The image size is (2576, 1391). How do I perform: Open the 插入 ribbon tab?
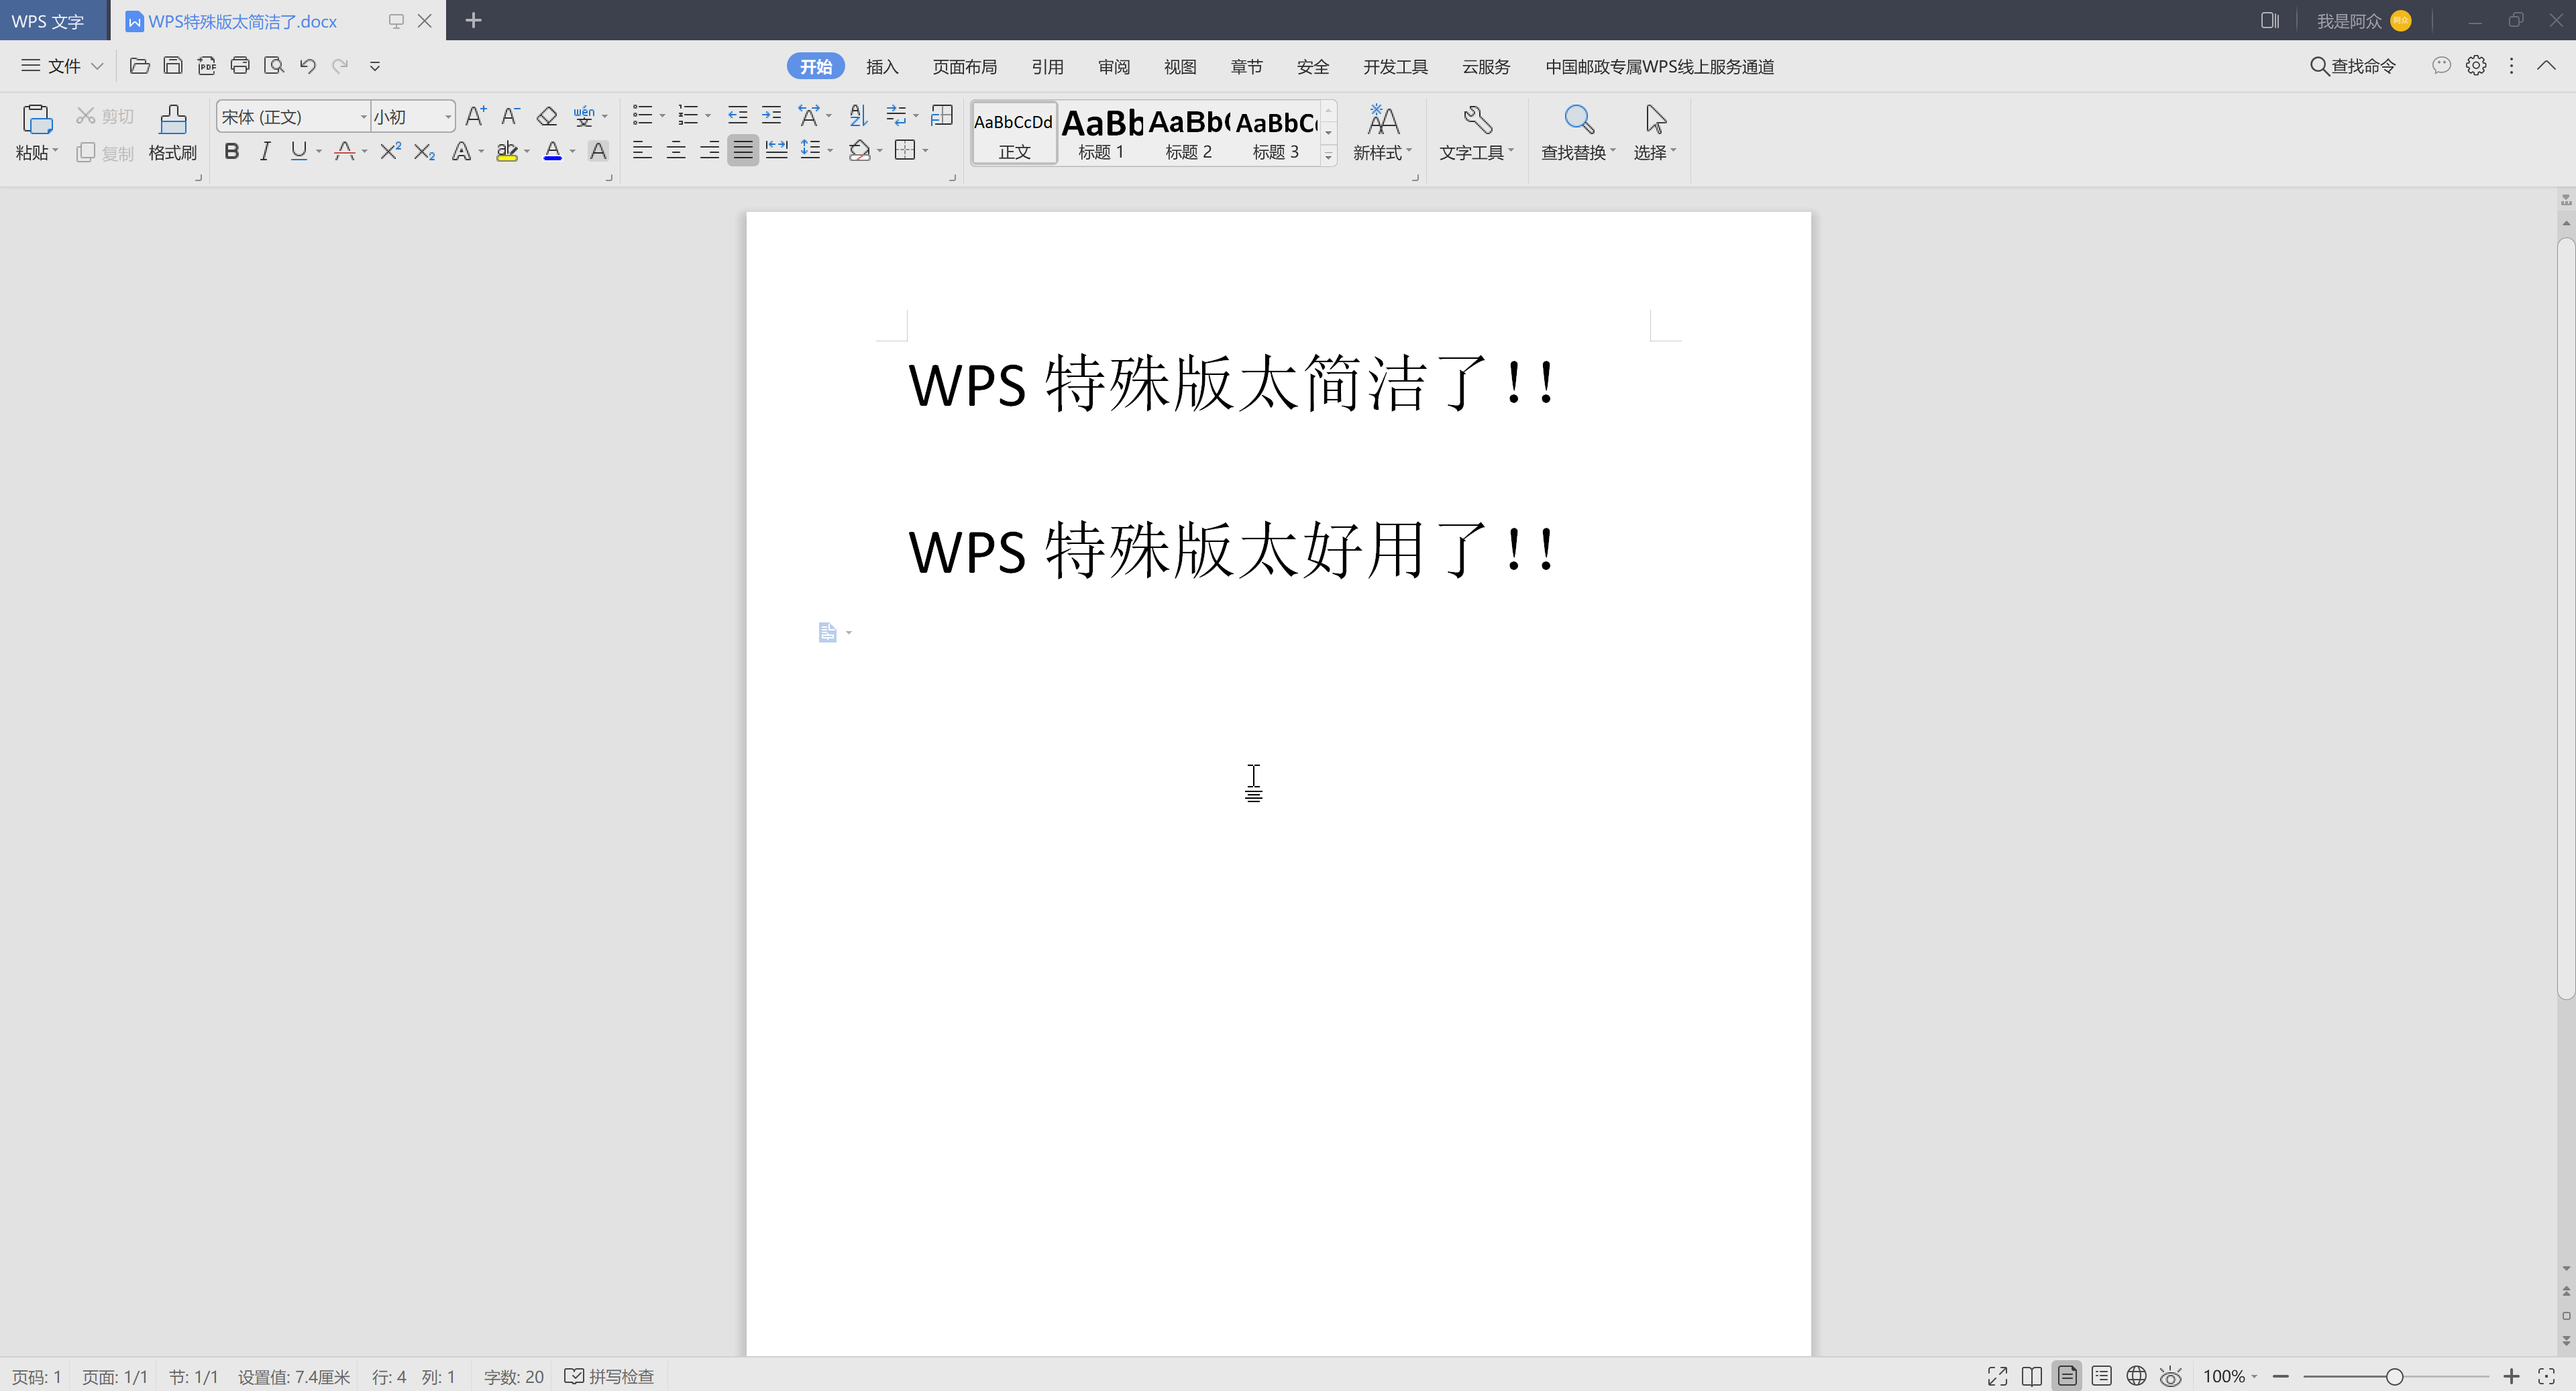882,66
